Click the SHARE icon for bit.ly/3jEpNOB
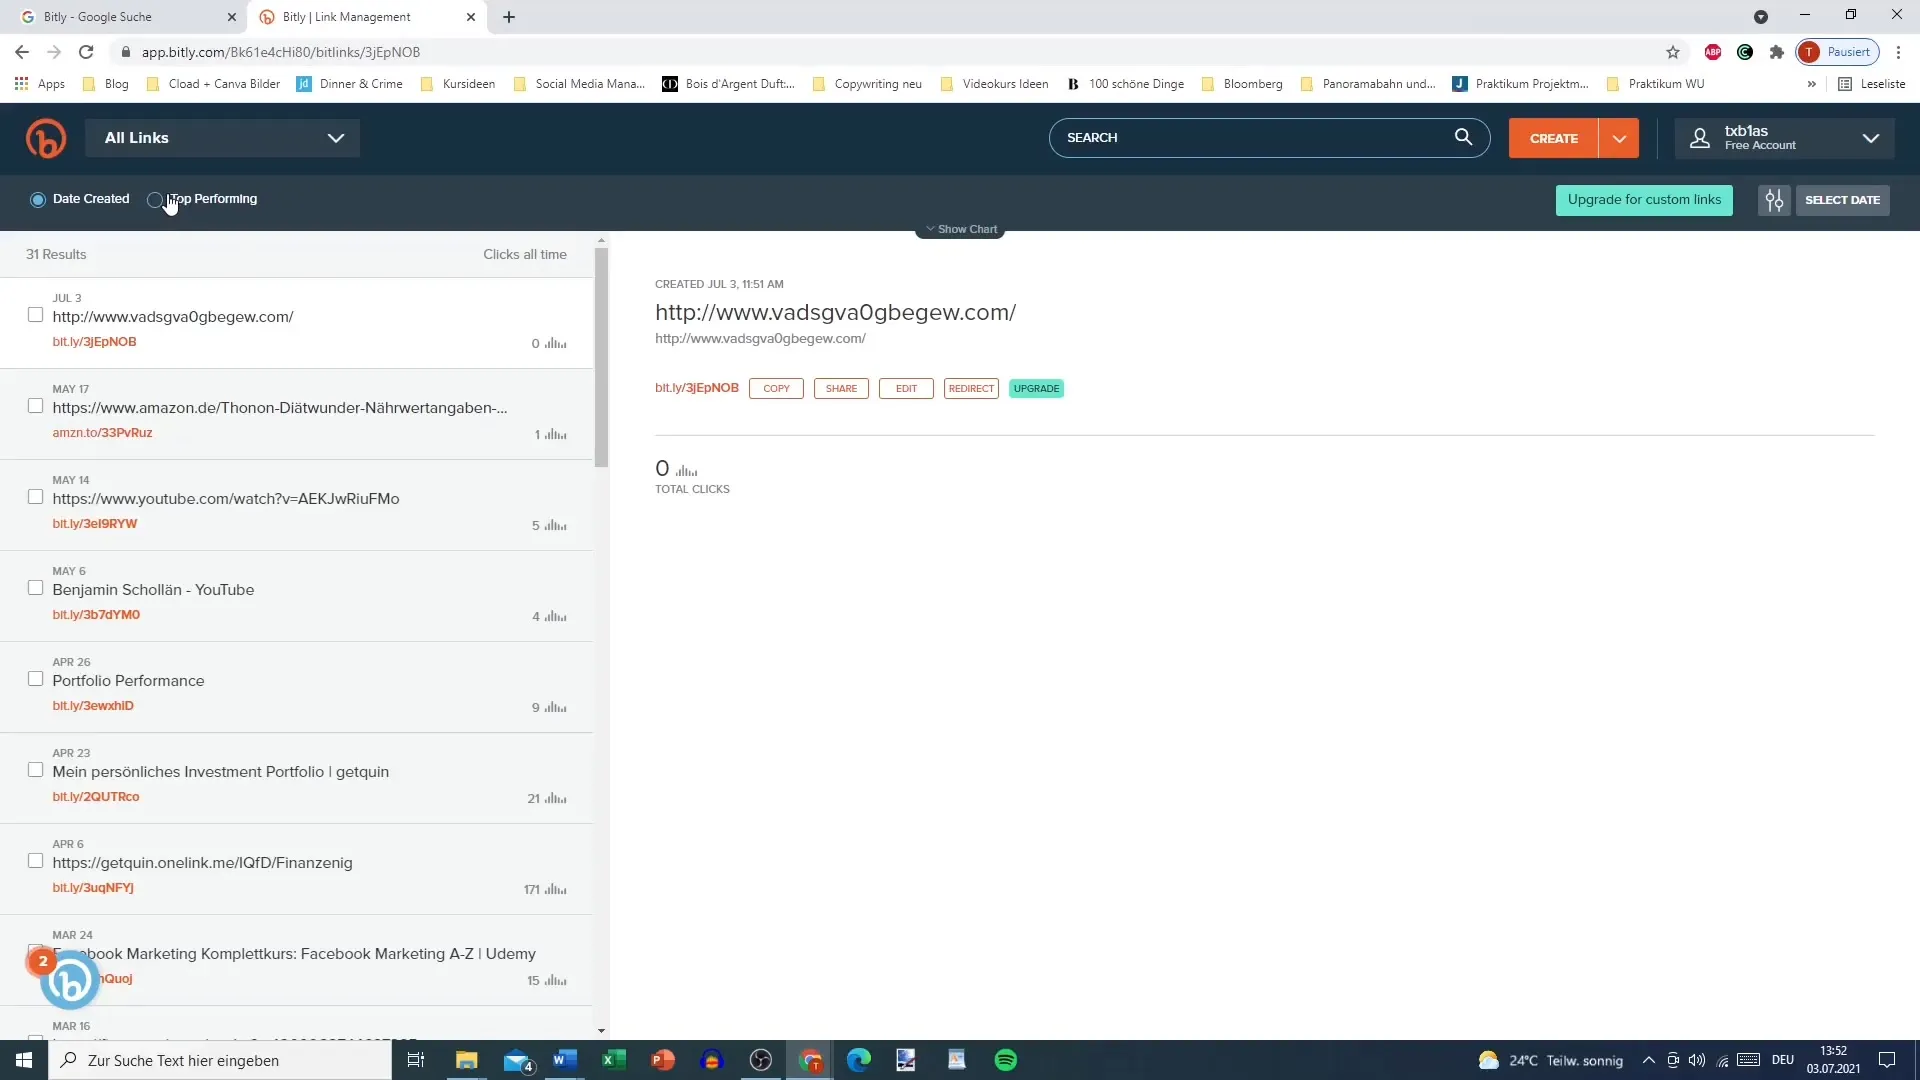 point(841,388)
